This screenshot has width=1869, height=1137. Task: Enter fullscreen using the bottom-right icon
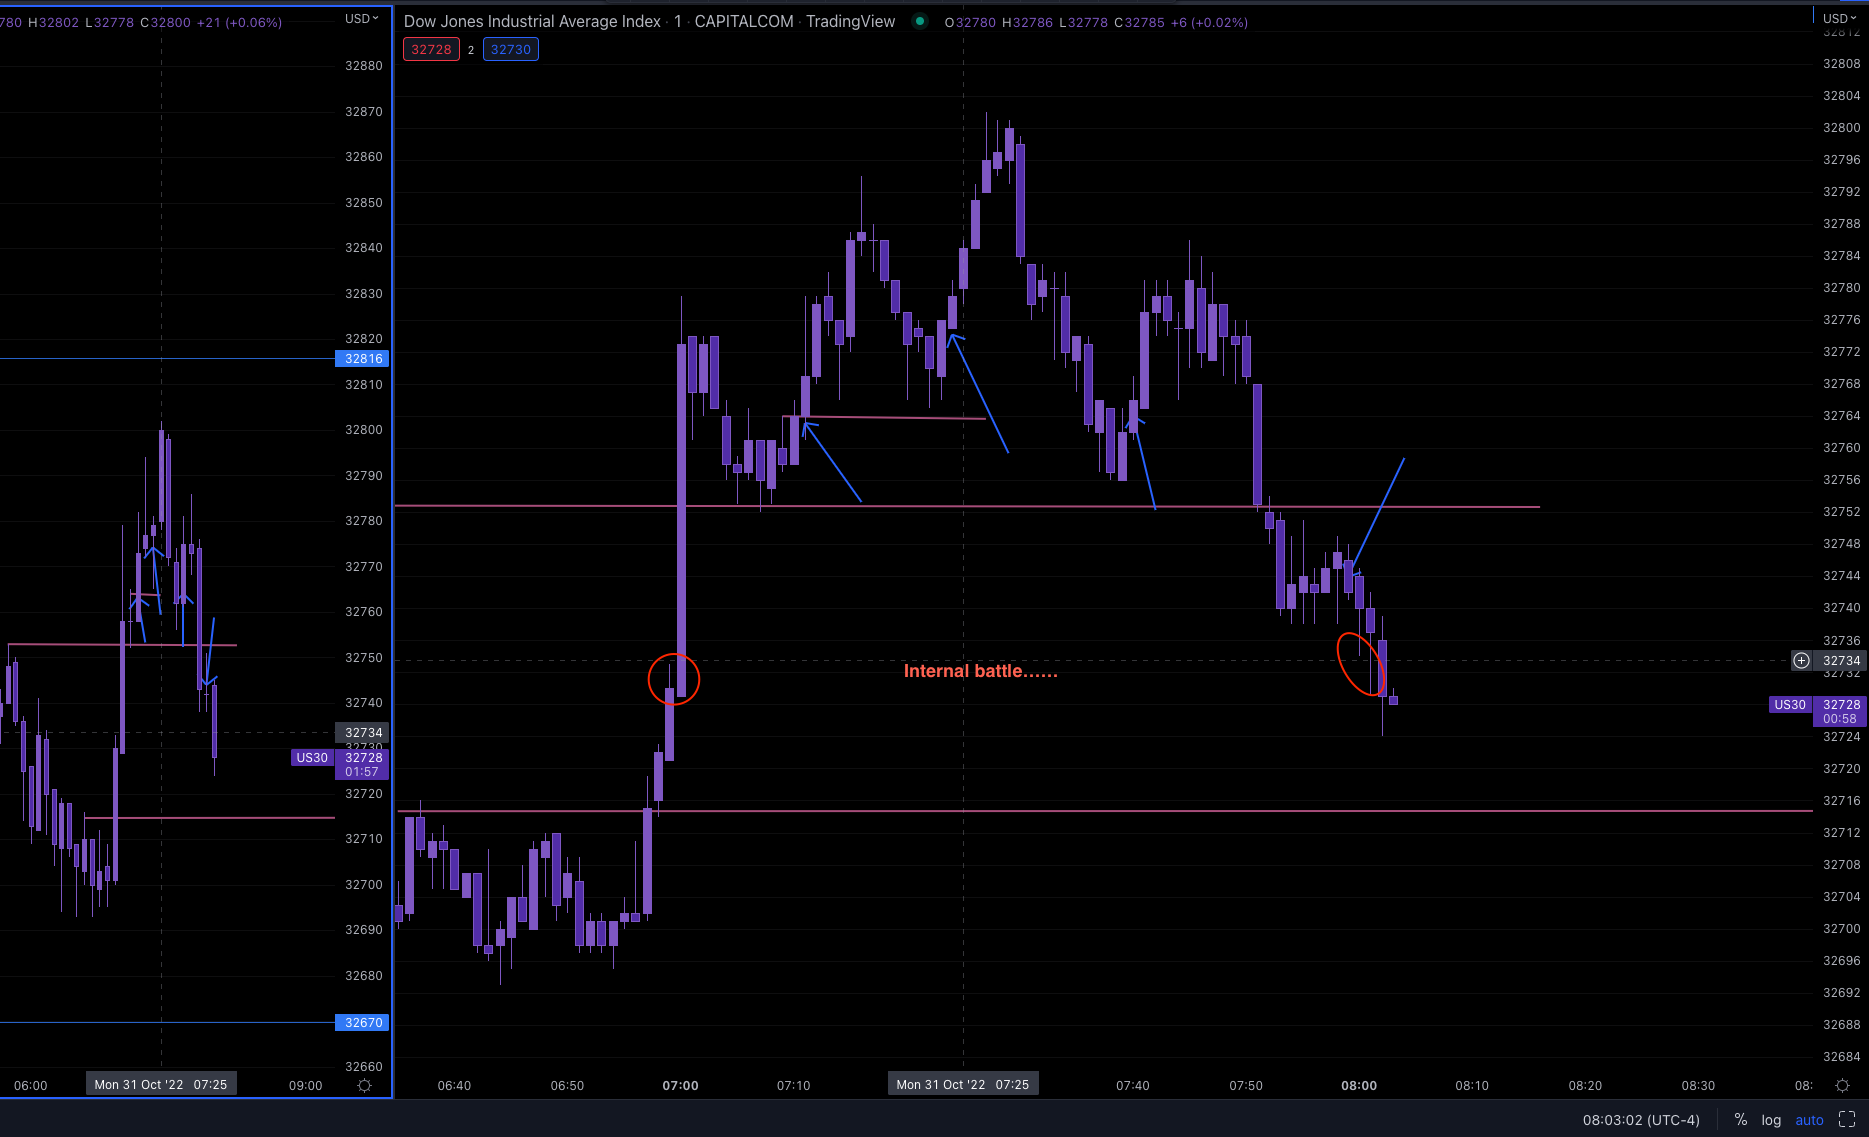(1846, 1119)
